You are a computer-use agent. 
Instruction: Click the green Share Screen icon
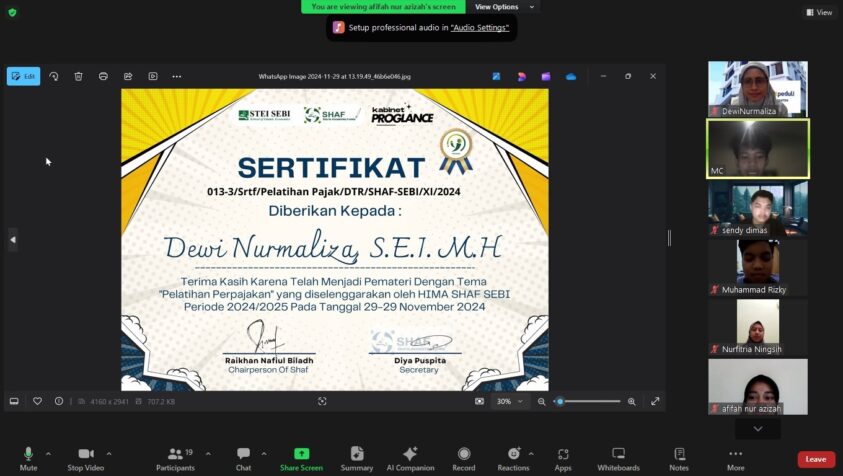[x=301, y=454]
